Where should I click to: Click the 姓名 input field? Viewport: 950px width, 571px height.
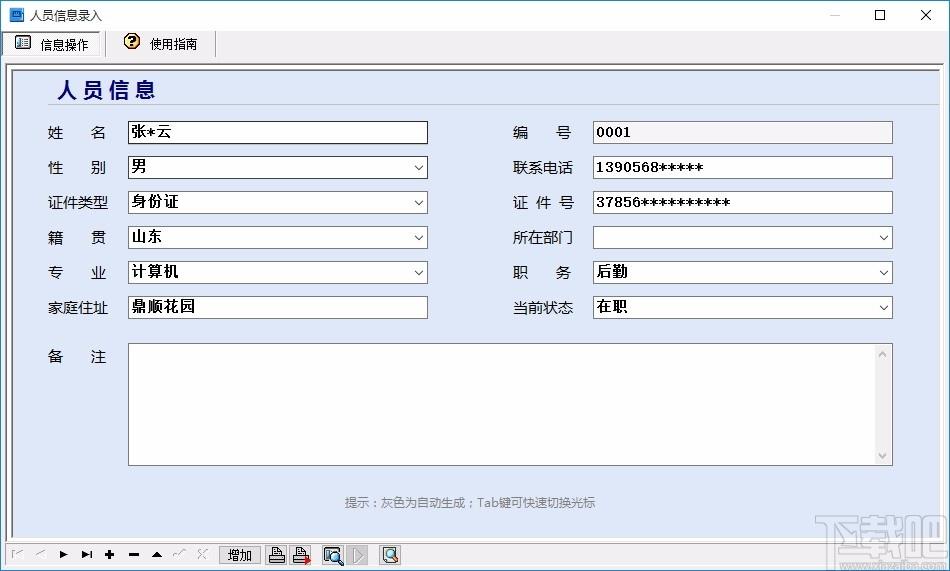pos(277,133)
